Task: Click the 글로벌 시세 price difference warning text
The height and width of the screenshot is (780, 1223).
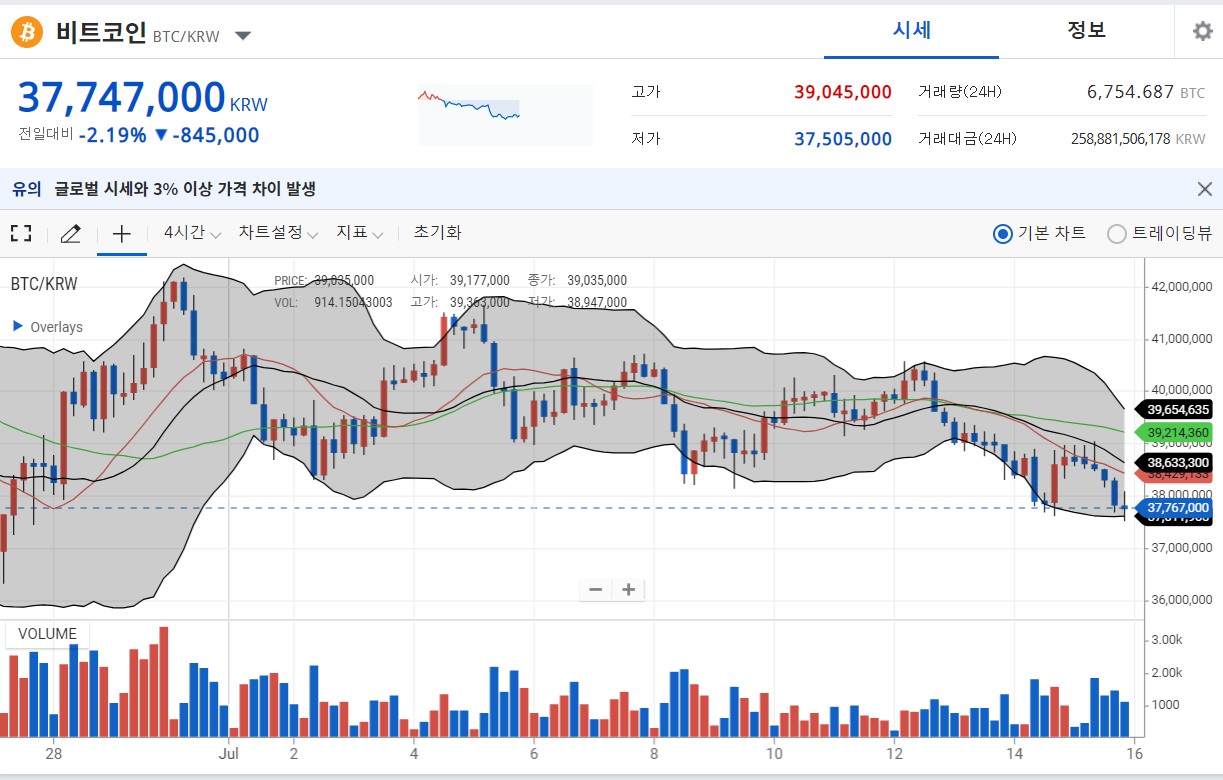Action: [x=185, y=189]
